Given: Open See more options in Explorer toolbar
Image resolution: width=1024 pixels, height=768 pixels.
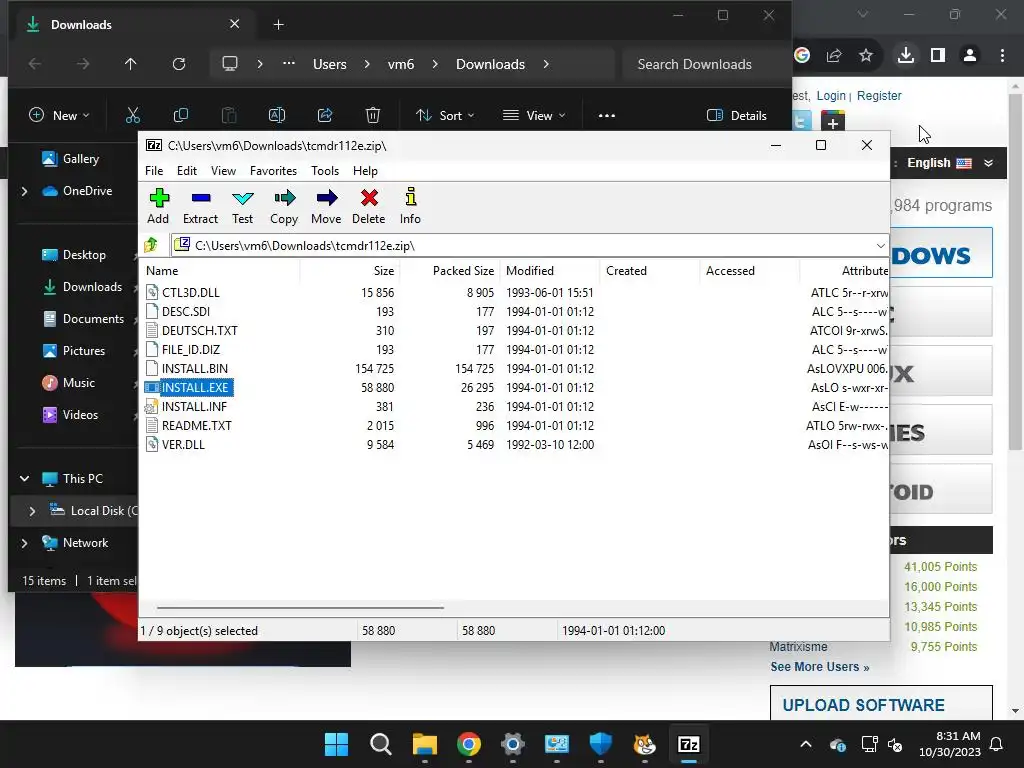Looking at the screenshot, I should tap(607, 116).
